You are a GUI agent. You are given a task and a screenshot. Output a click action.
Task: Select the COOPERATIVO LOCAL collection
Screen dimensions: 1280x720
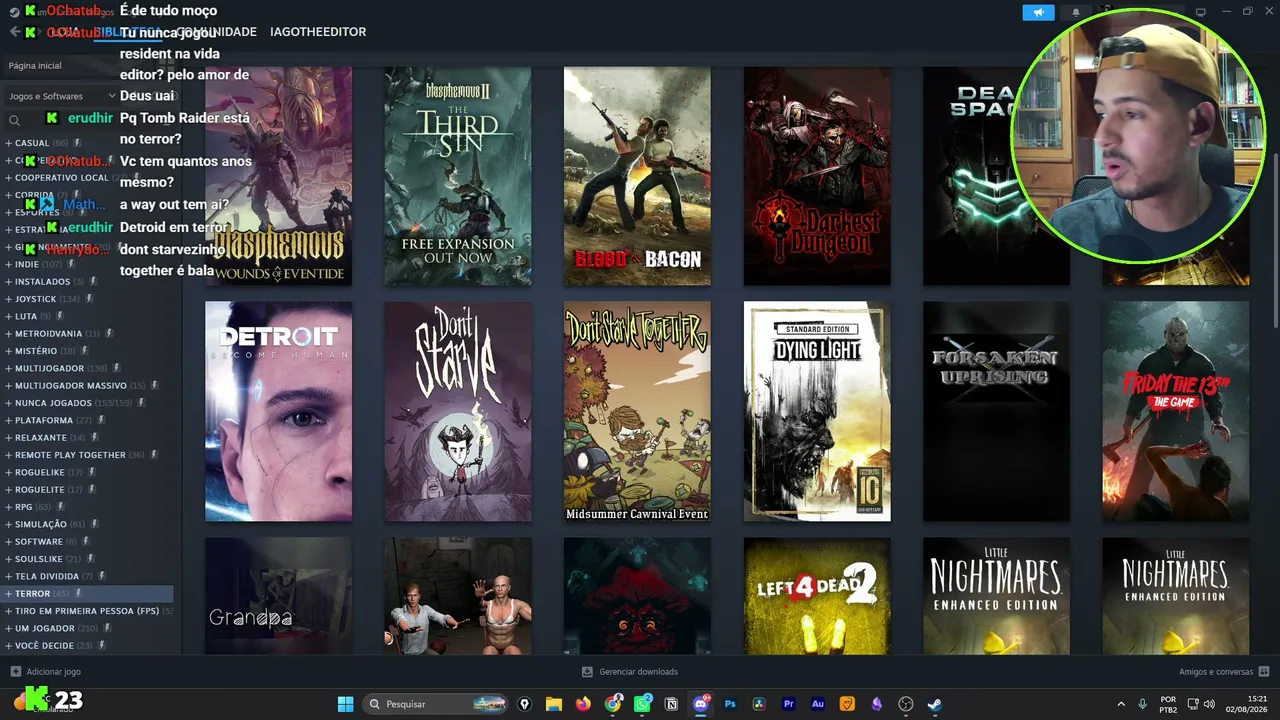88,178
